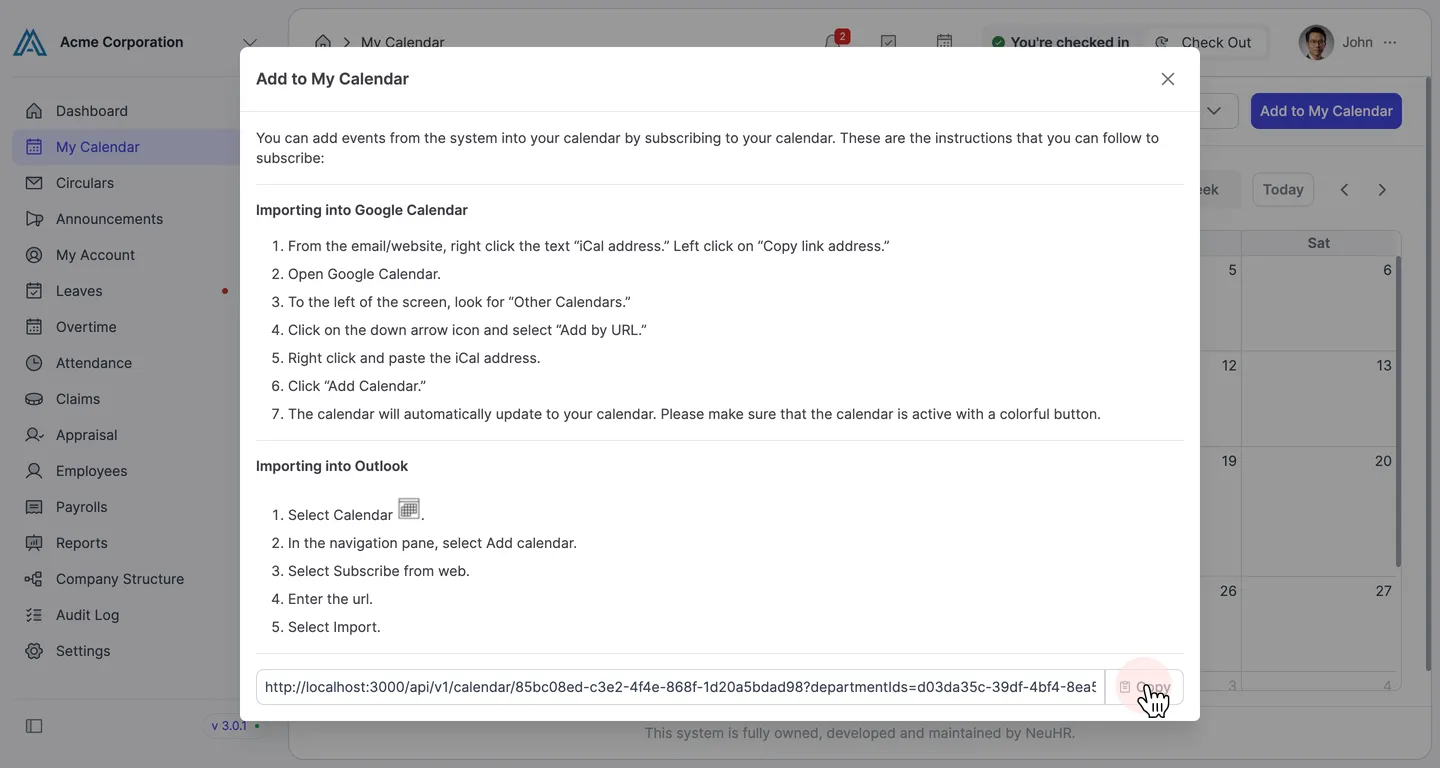Viewport: 1440px width, 768px height.
Task: Open Dashboard from the sidebar
Action: tap(126, 111)
